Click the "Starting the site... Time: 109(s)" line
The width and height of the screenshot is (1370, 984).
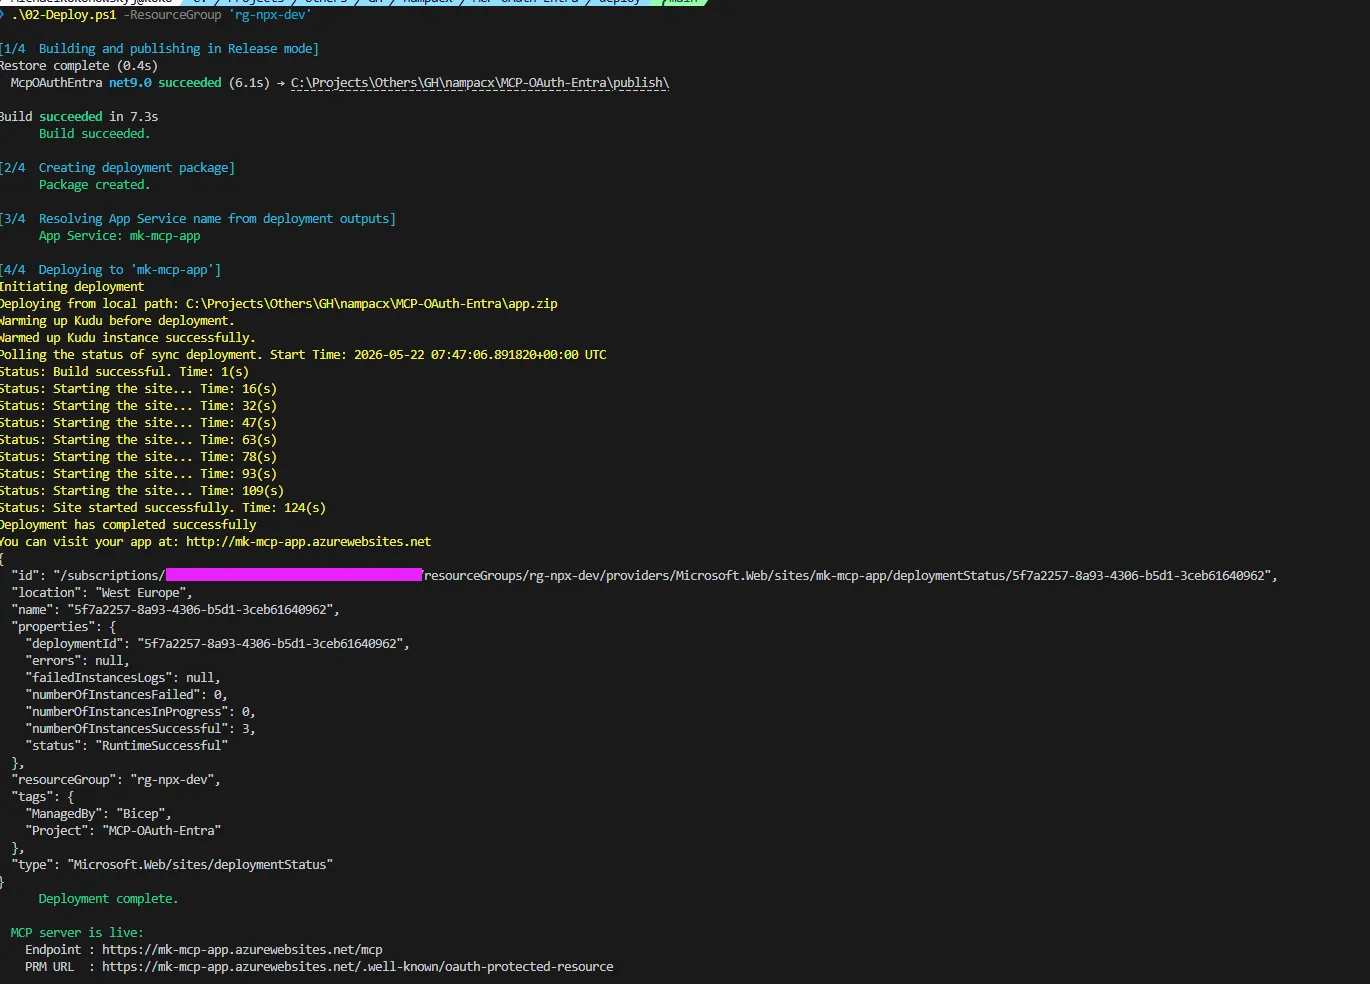coord(142,491)
